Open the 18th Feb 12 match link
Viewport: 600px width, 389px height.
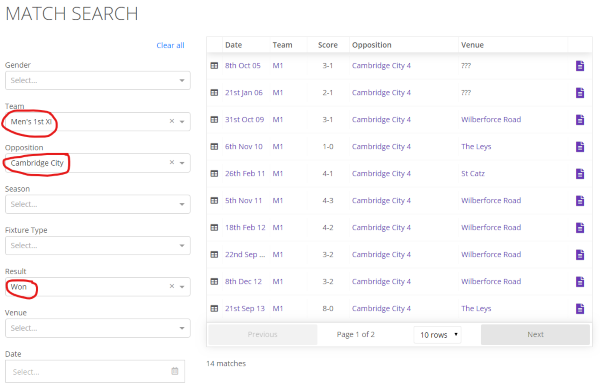coord(245,228)
